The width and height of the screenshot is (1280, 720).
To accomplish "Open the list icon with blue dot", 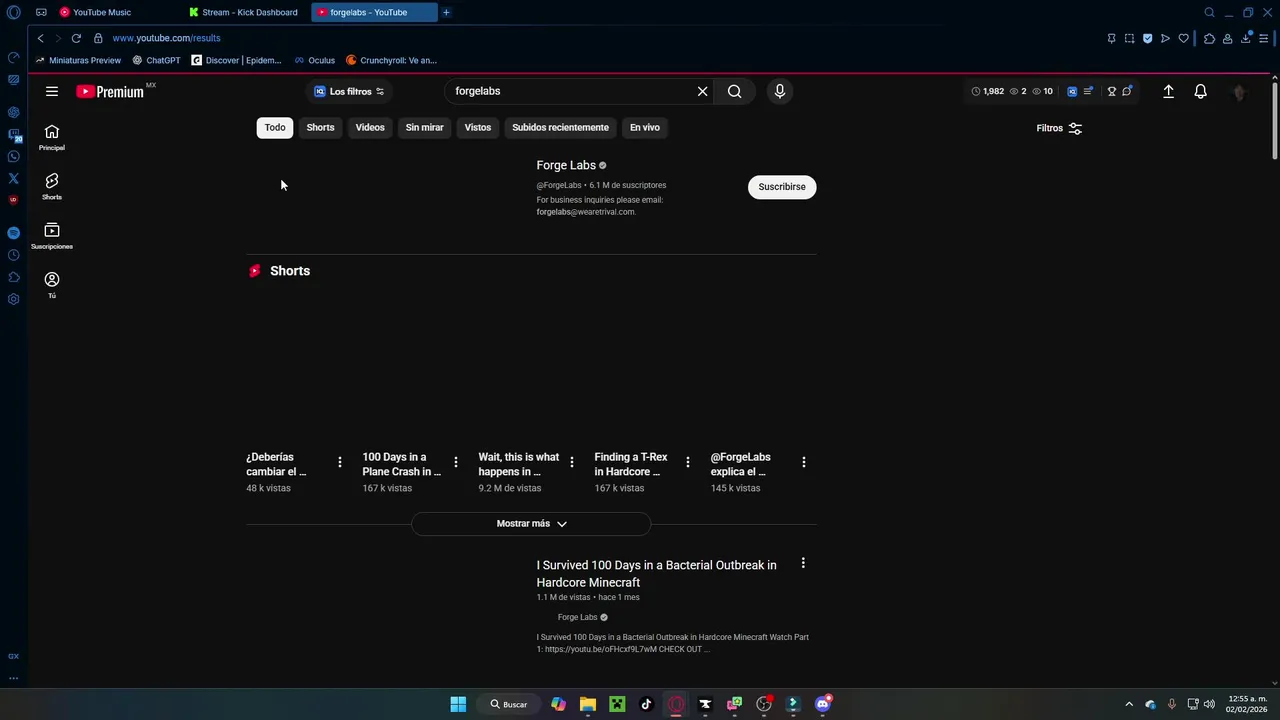I will pos(1088,91).
